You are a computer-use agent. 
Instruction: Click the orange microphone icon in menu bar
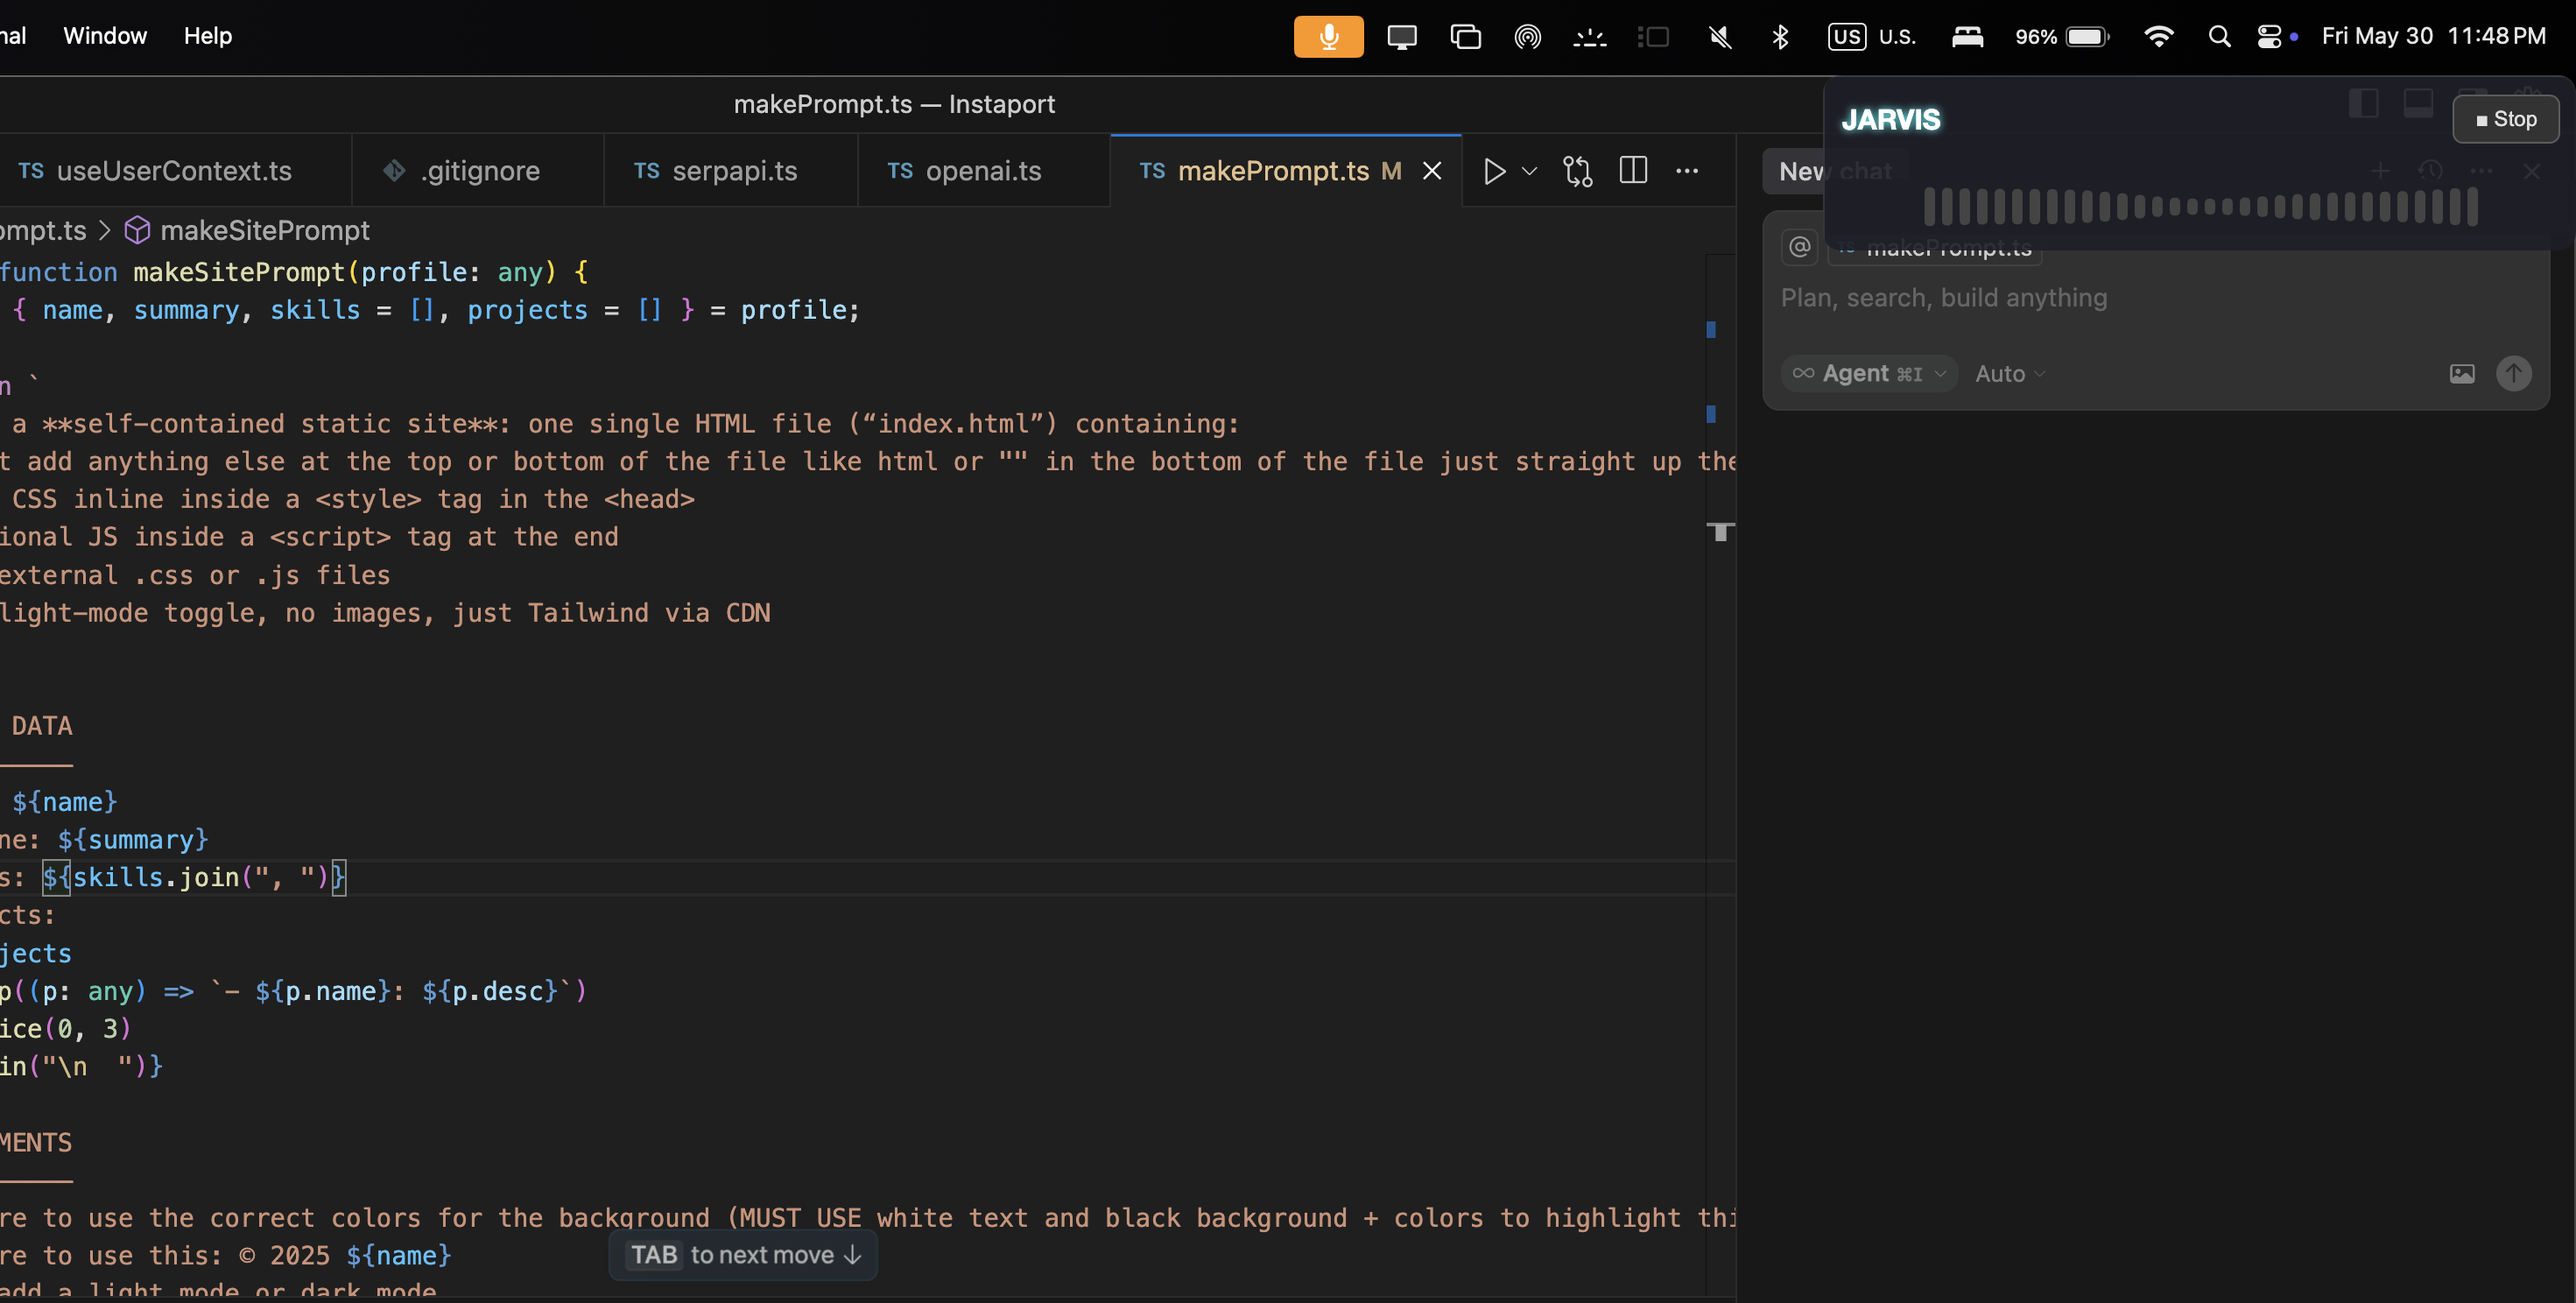pyautogui.click(x=1328, y=37)
